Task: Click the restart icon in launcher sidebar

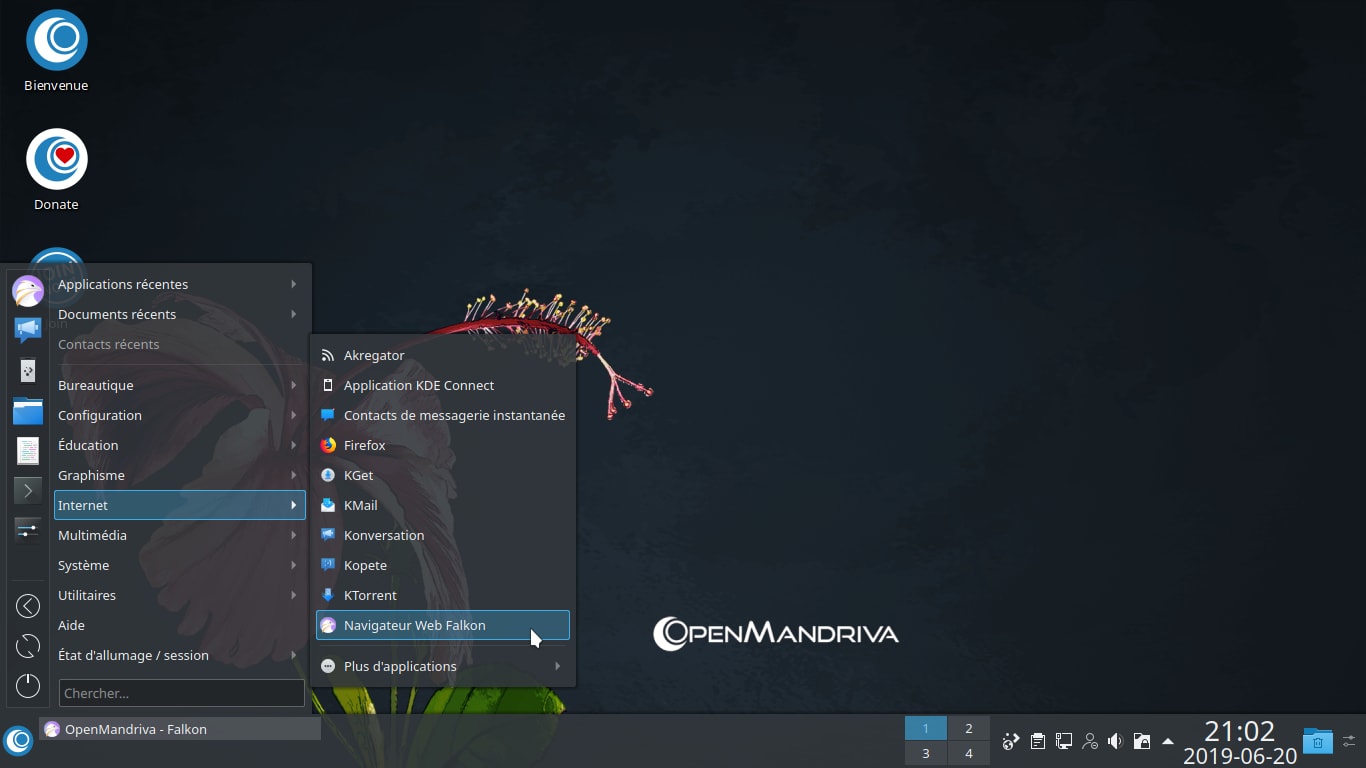Action: 28,646
